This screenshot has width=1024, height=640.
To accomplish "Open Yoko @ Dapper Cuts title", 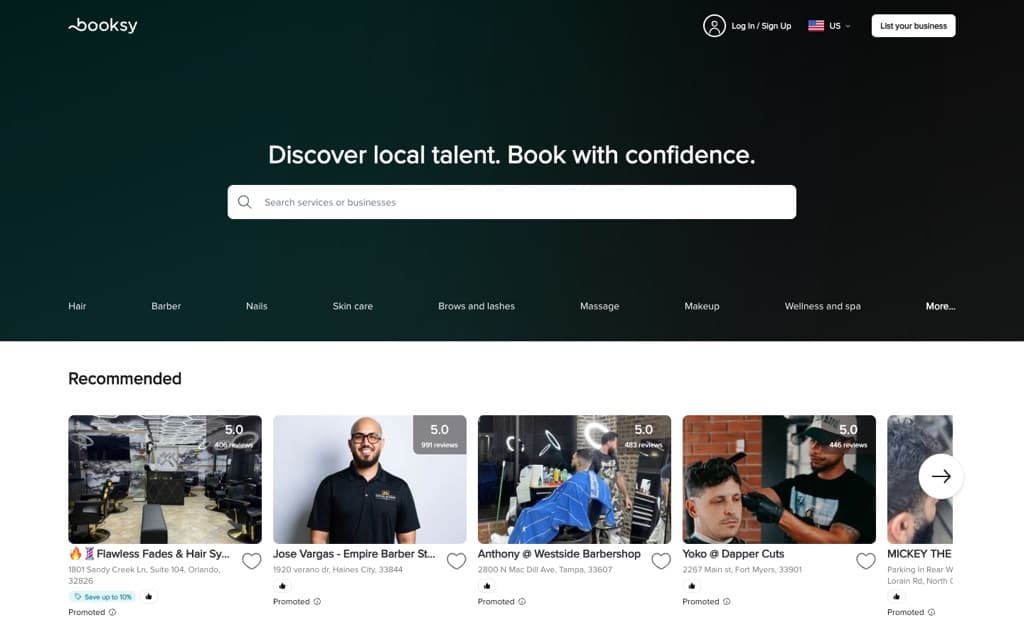I will point(733,554).
